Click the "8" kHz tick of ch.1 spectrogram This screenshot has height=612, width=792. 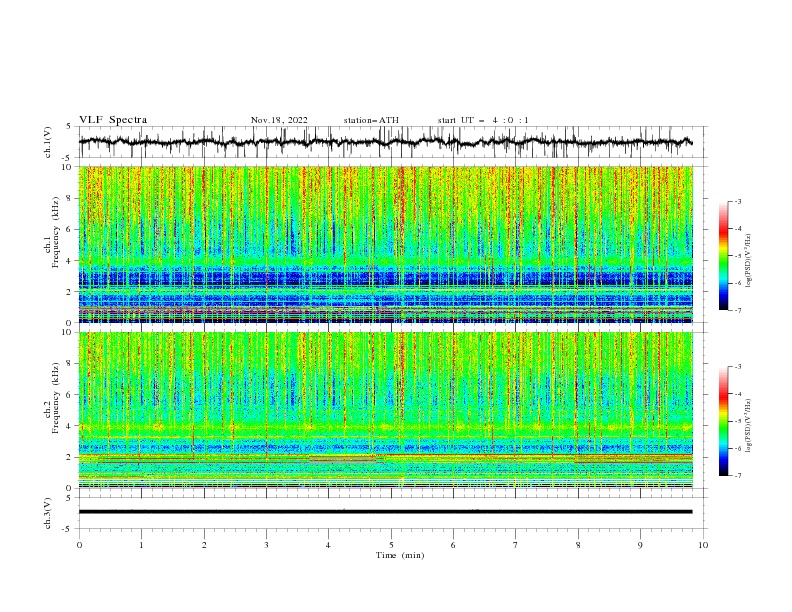click(x=70, y=198)
